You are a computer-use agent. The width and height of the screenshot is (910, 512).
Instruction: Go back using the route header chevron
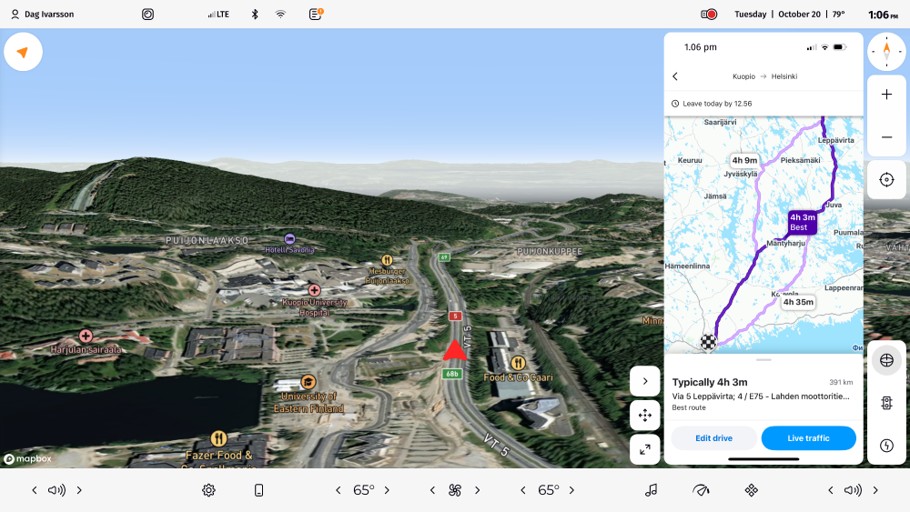[x=675, y=76]
